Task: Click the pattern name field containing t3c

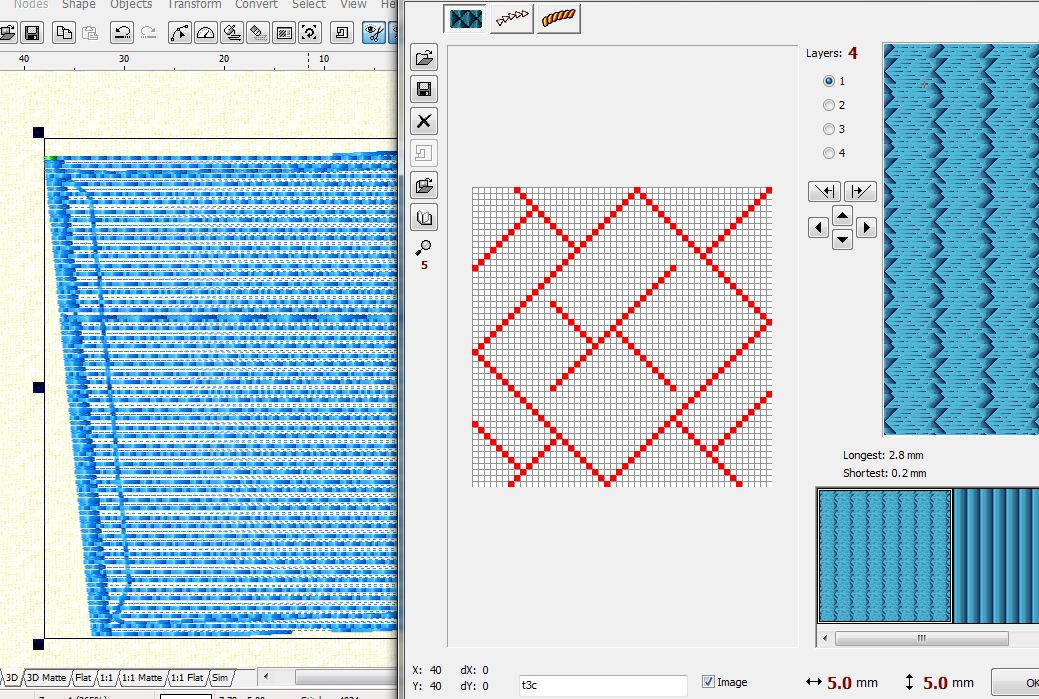Action: pos(602,685)
